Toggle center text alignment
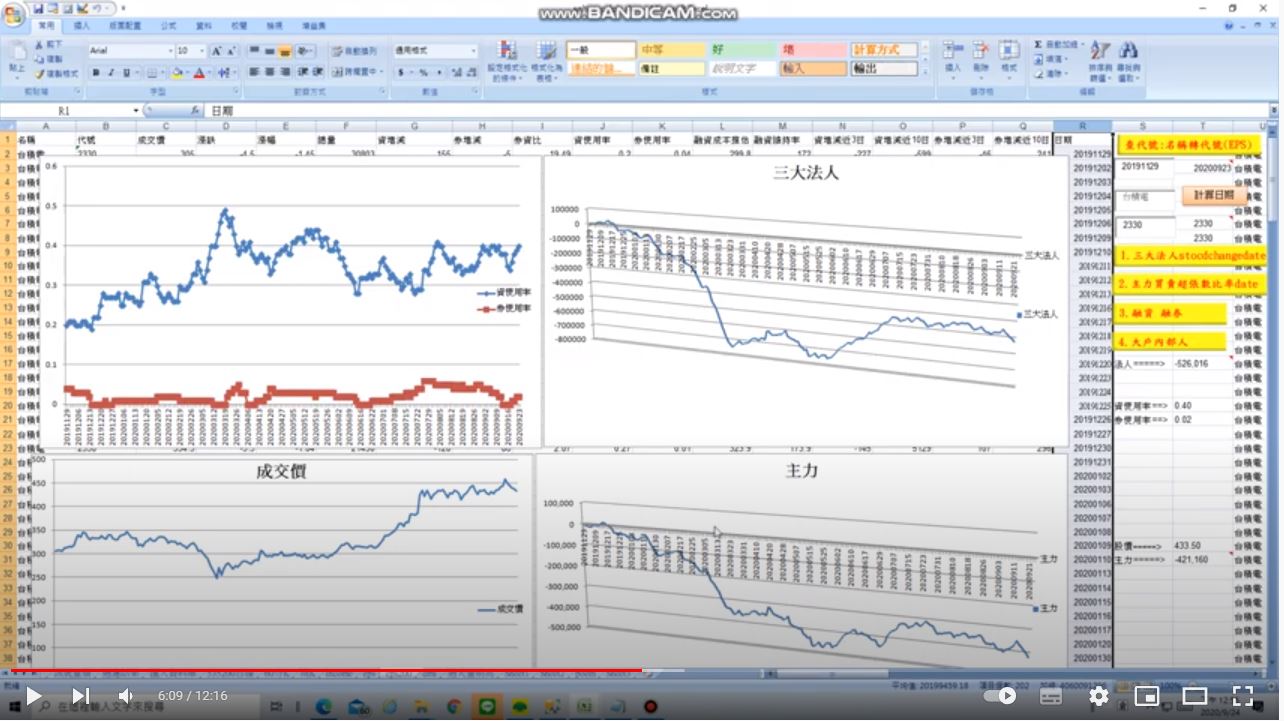1284x721 pixels. 270,72
